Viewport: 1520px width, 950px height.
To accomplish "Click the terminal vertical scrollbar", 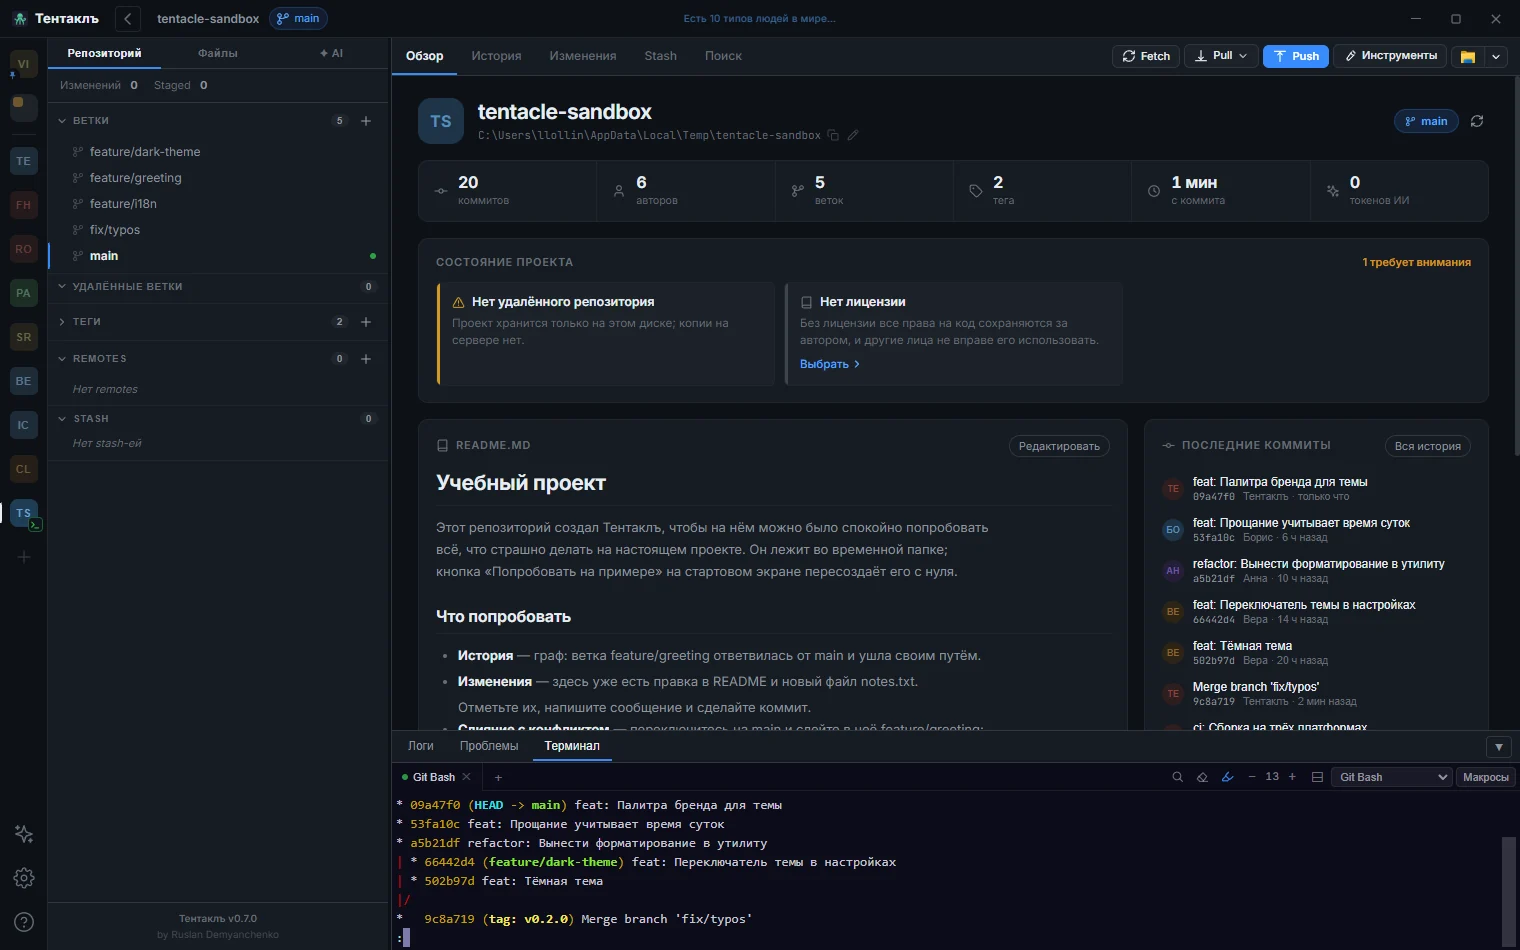I will click(x=1509, y=890).
